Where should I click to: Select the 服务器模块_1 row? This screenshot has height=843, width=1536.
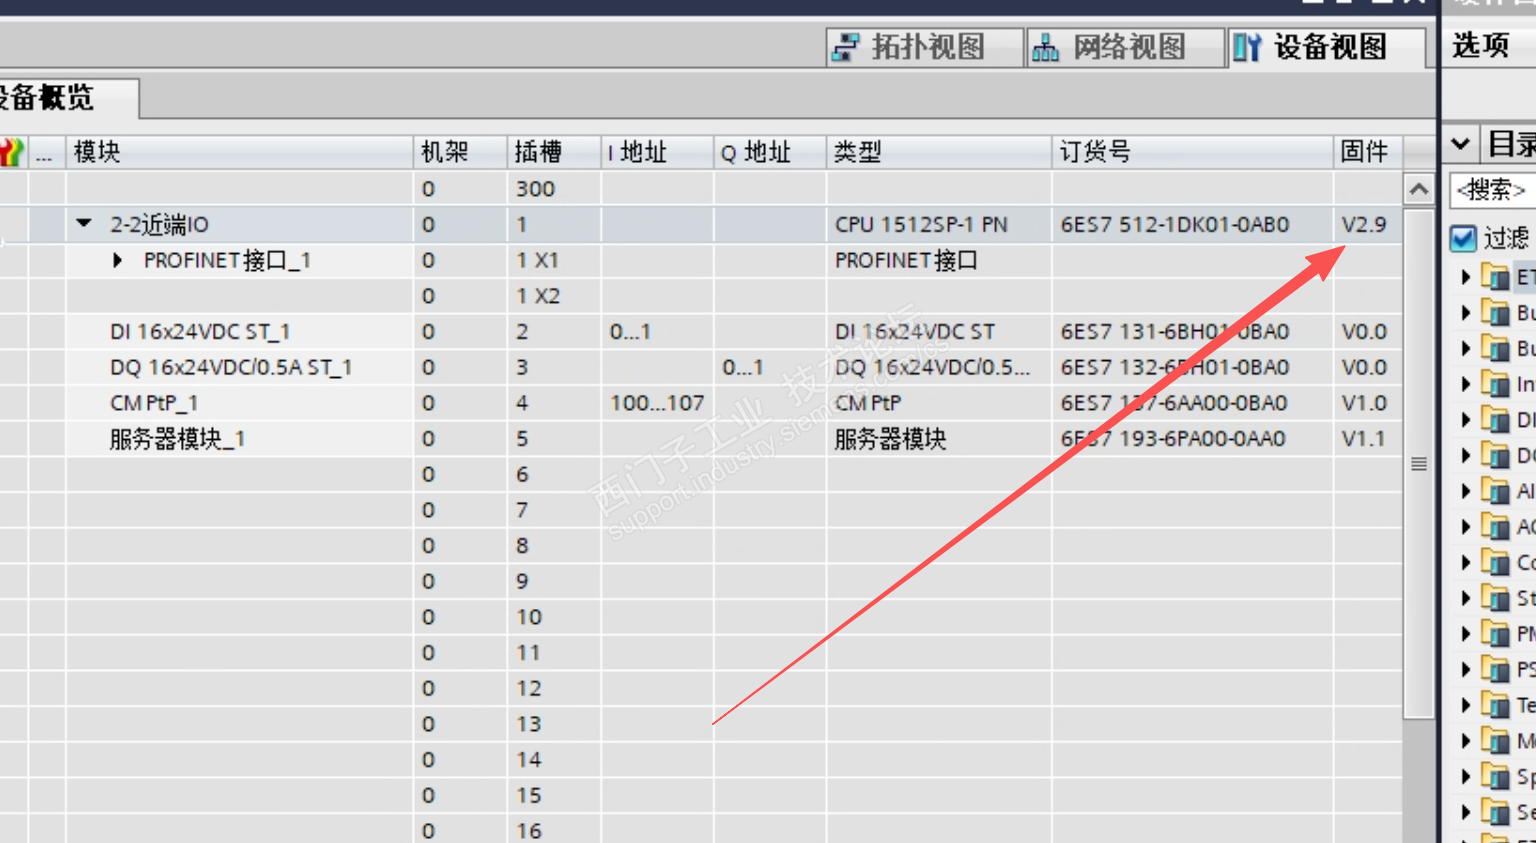pos(700,439)
